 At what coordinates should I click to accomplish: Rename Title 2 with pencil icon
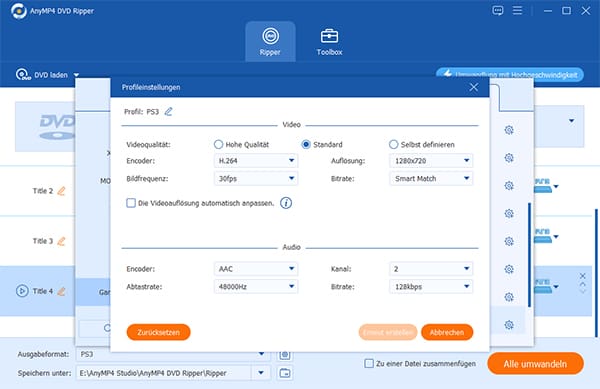pos(61,191)
